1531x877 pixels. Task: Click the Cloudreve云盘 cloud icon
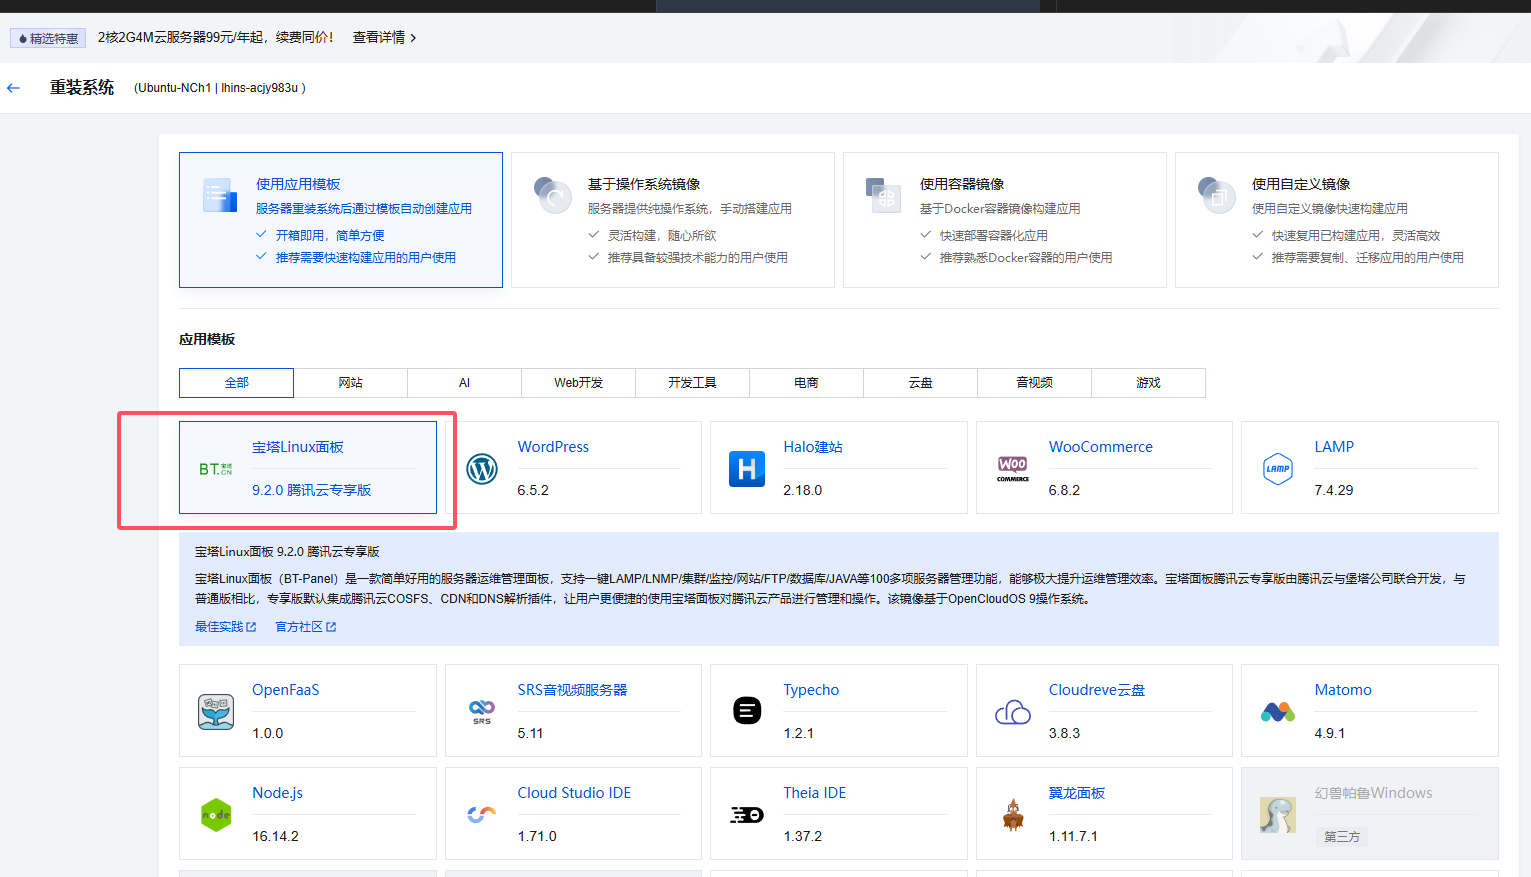[x=1012, y=711]
